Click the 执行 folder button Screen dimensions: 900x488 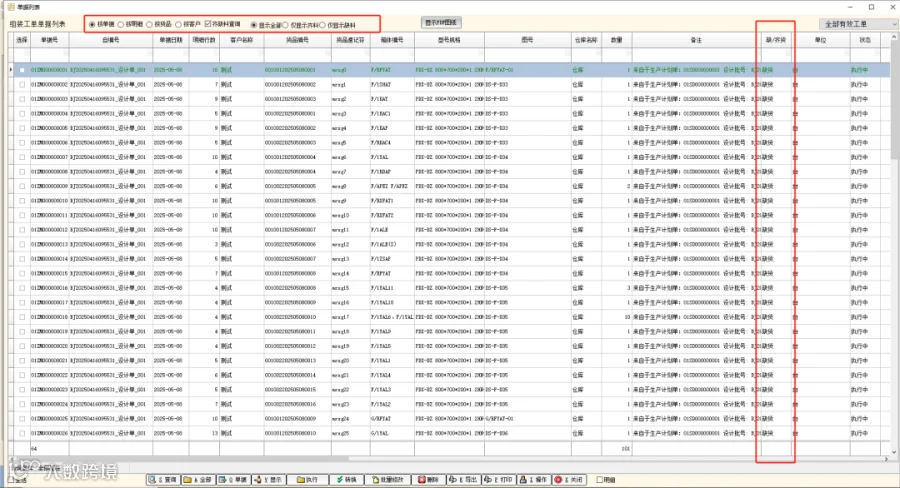307,479
